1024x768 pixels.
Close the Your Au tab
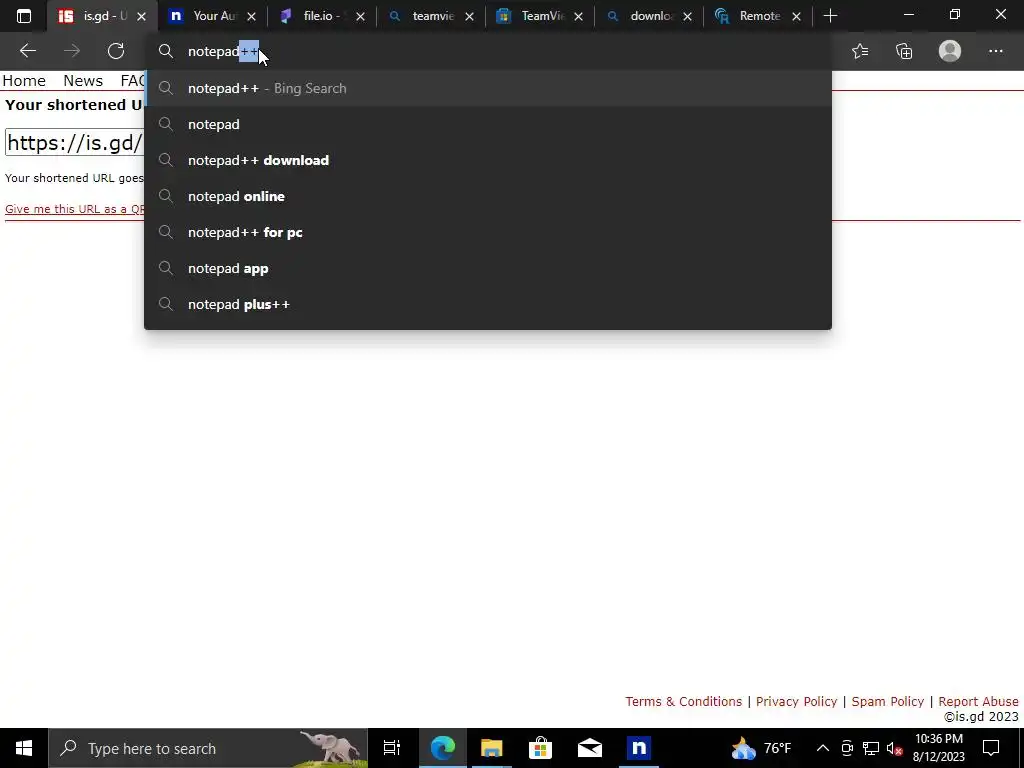(251, 16)
